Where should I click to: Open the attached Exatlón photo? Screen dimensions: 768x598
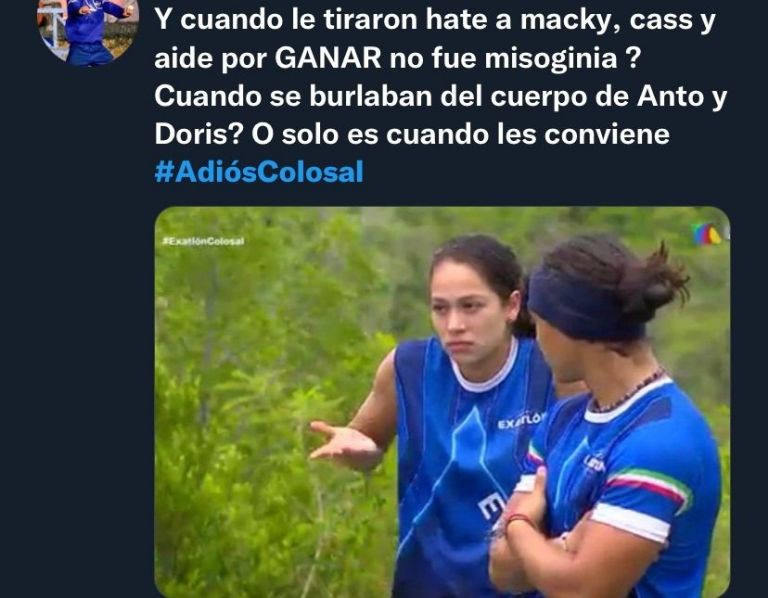click(x=442, y=402)
